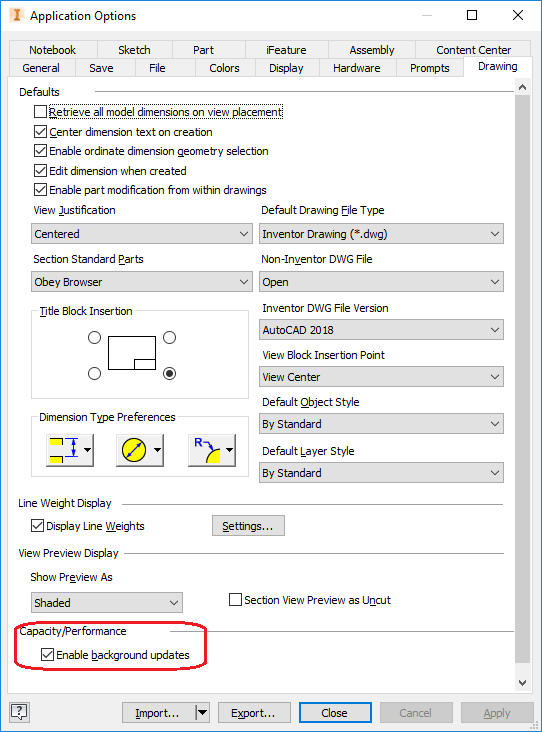Click the Export button
The width and height of the screenshot is (542, 732).
click(254, 712)
